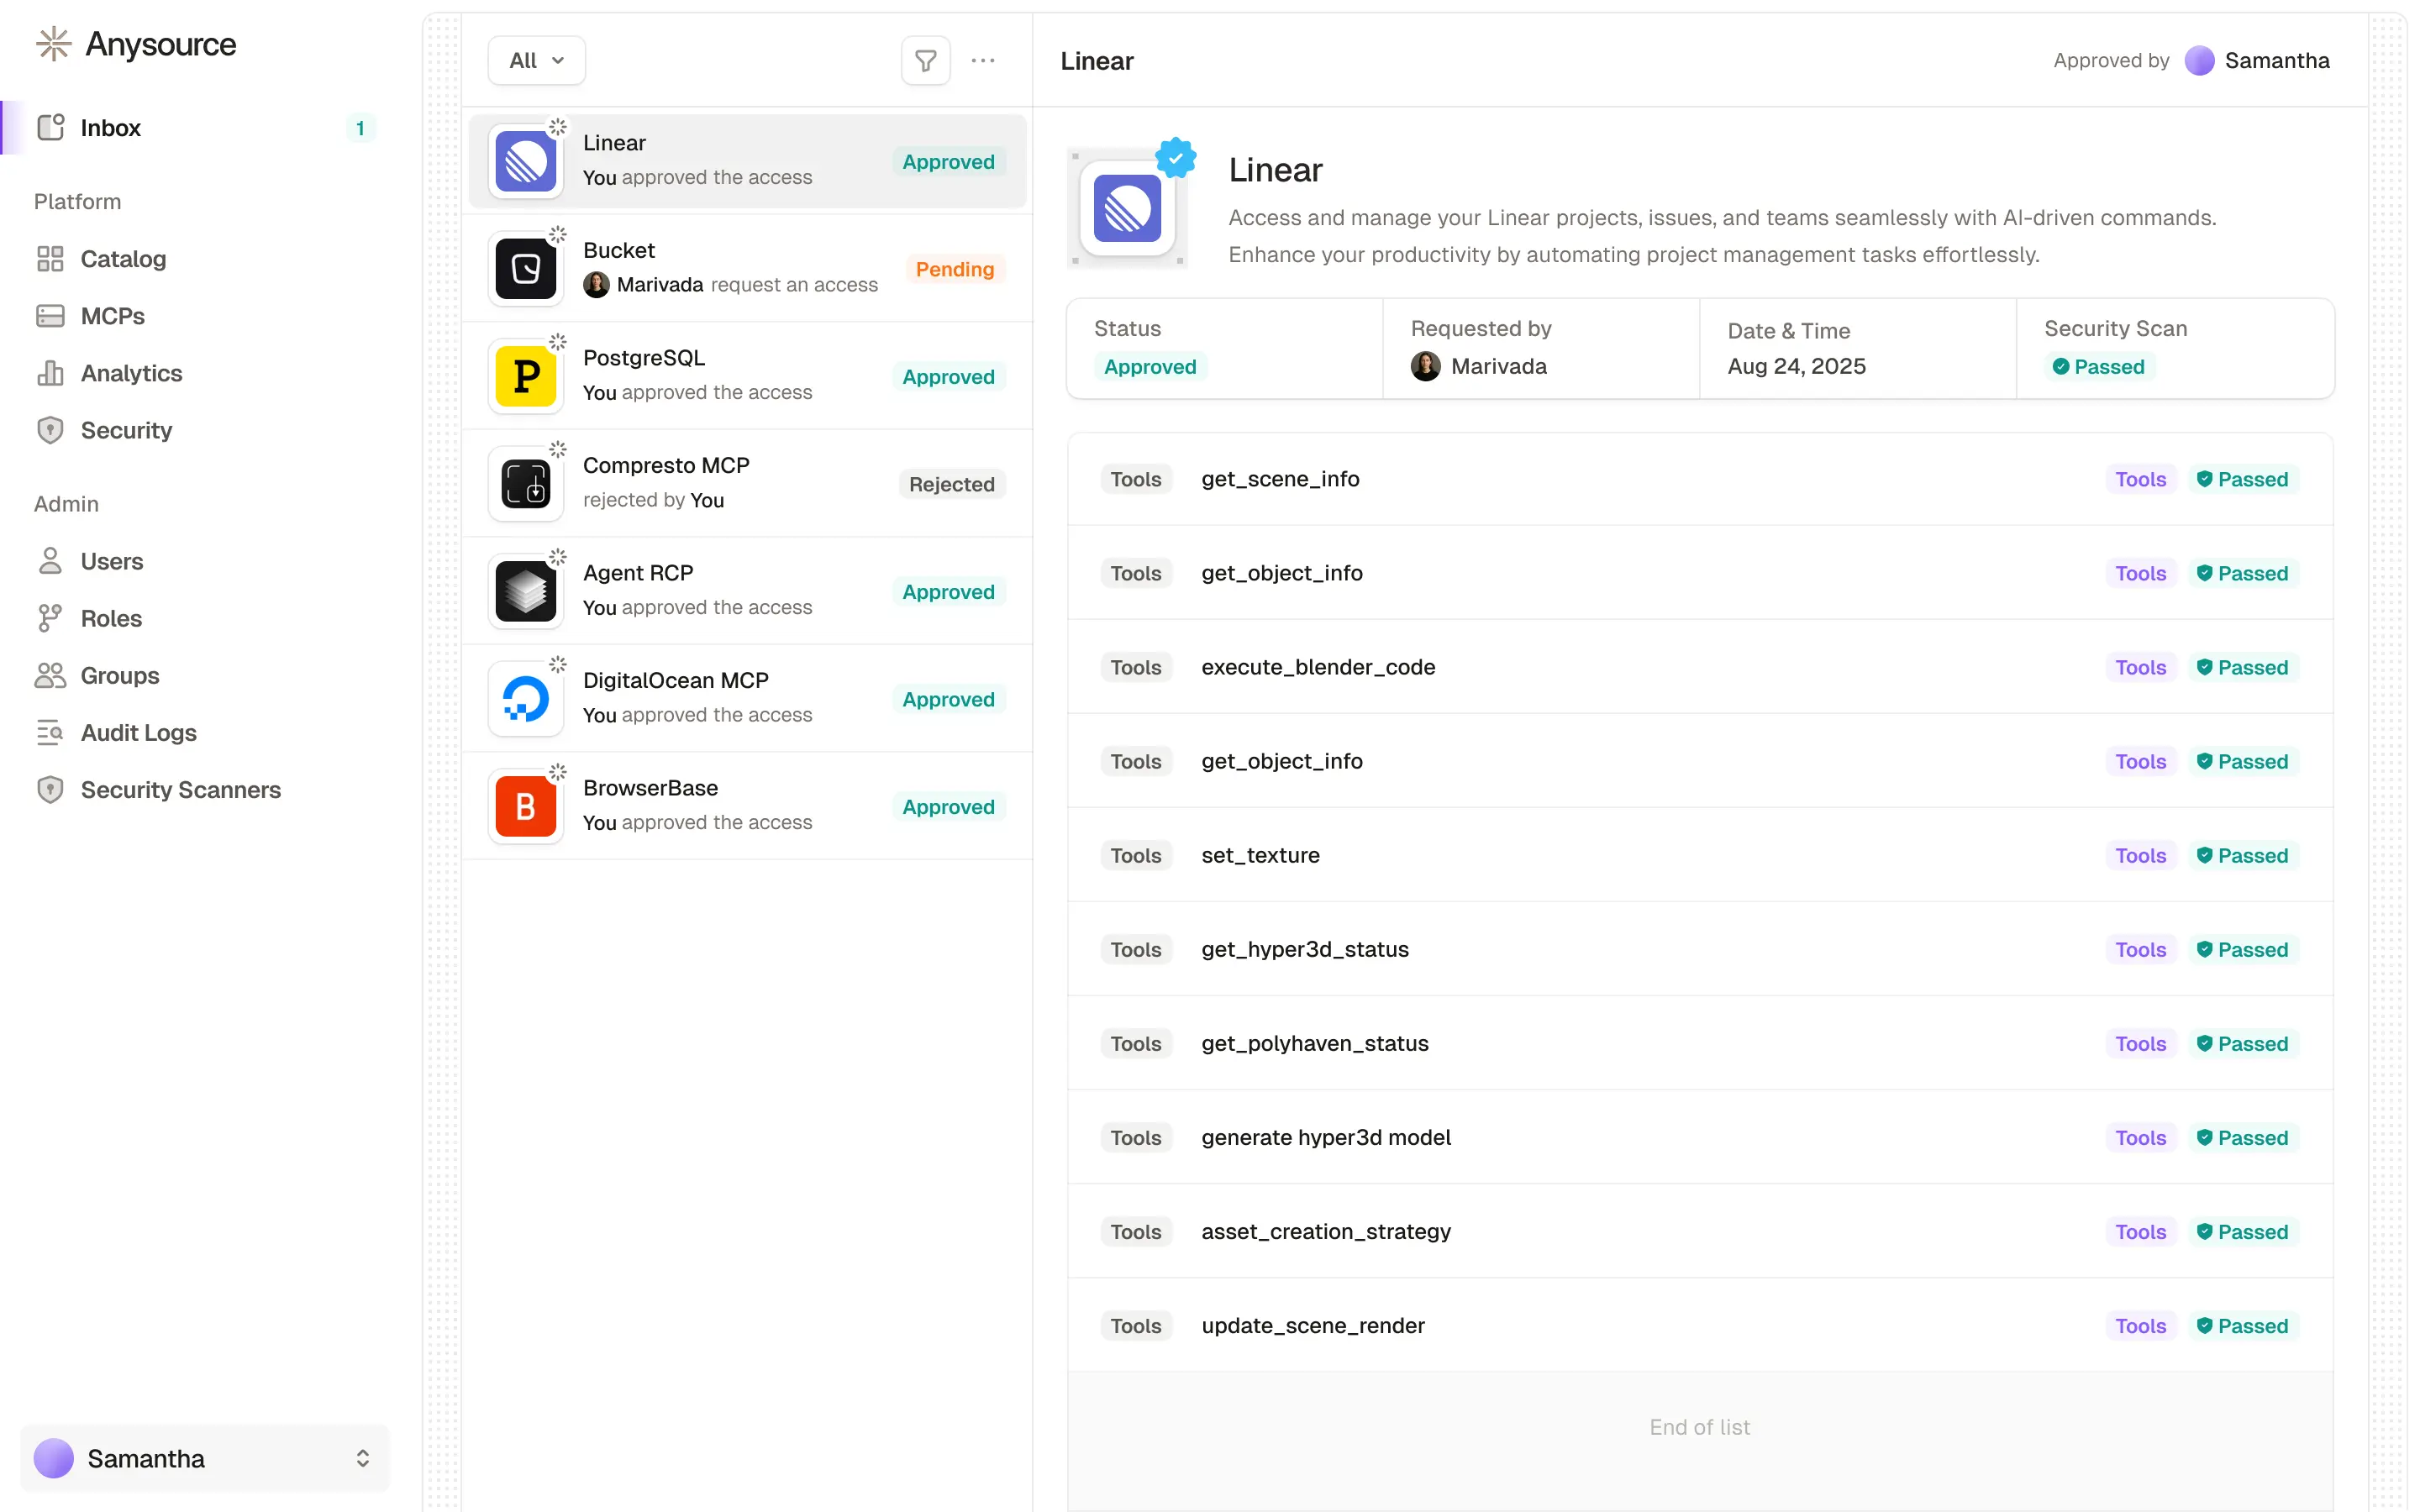Click the PostgreSQL yellow app icon
This screenshot has width=2420, height=1512.
(x=526, y=377)
